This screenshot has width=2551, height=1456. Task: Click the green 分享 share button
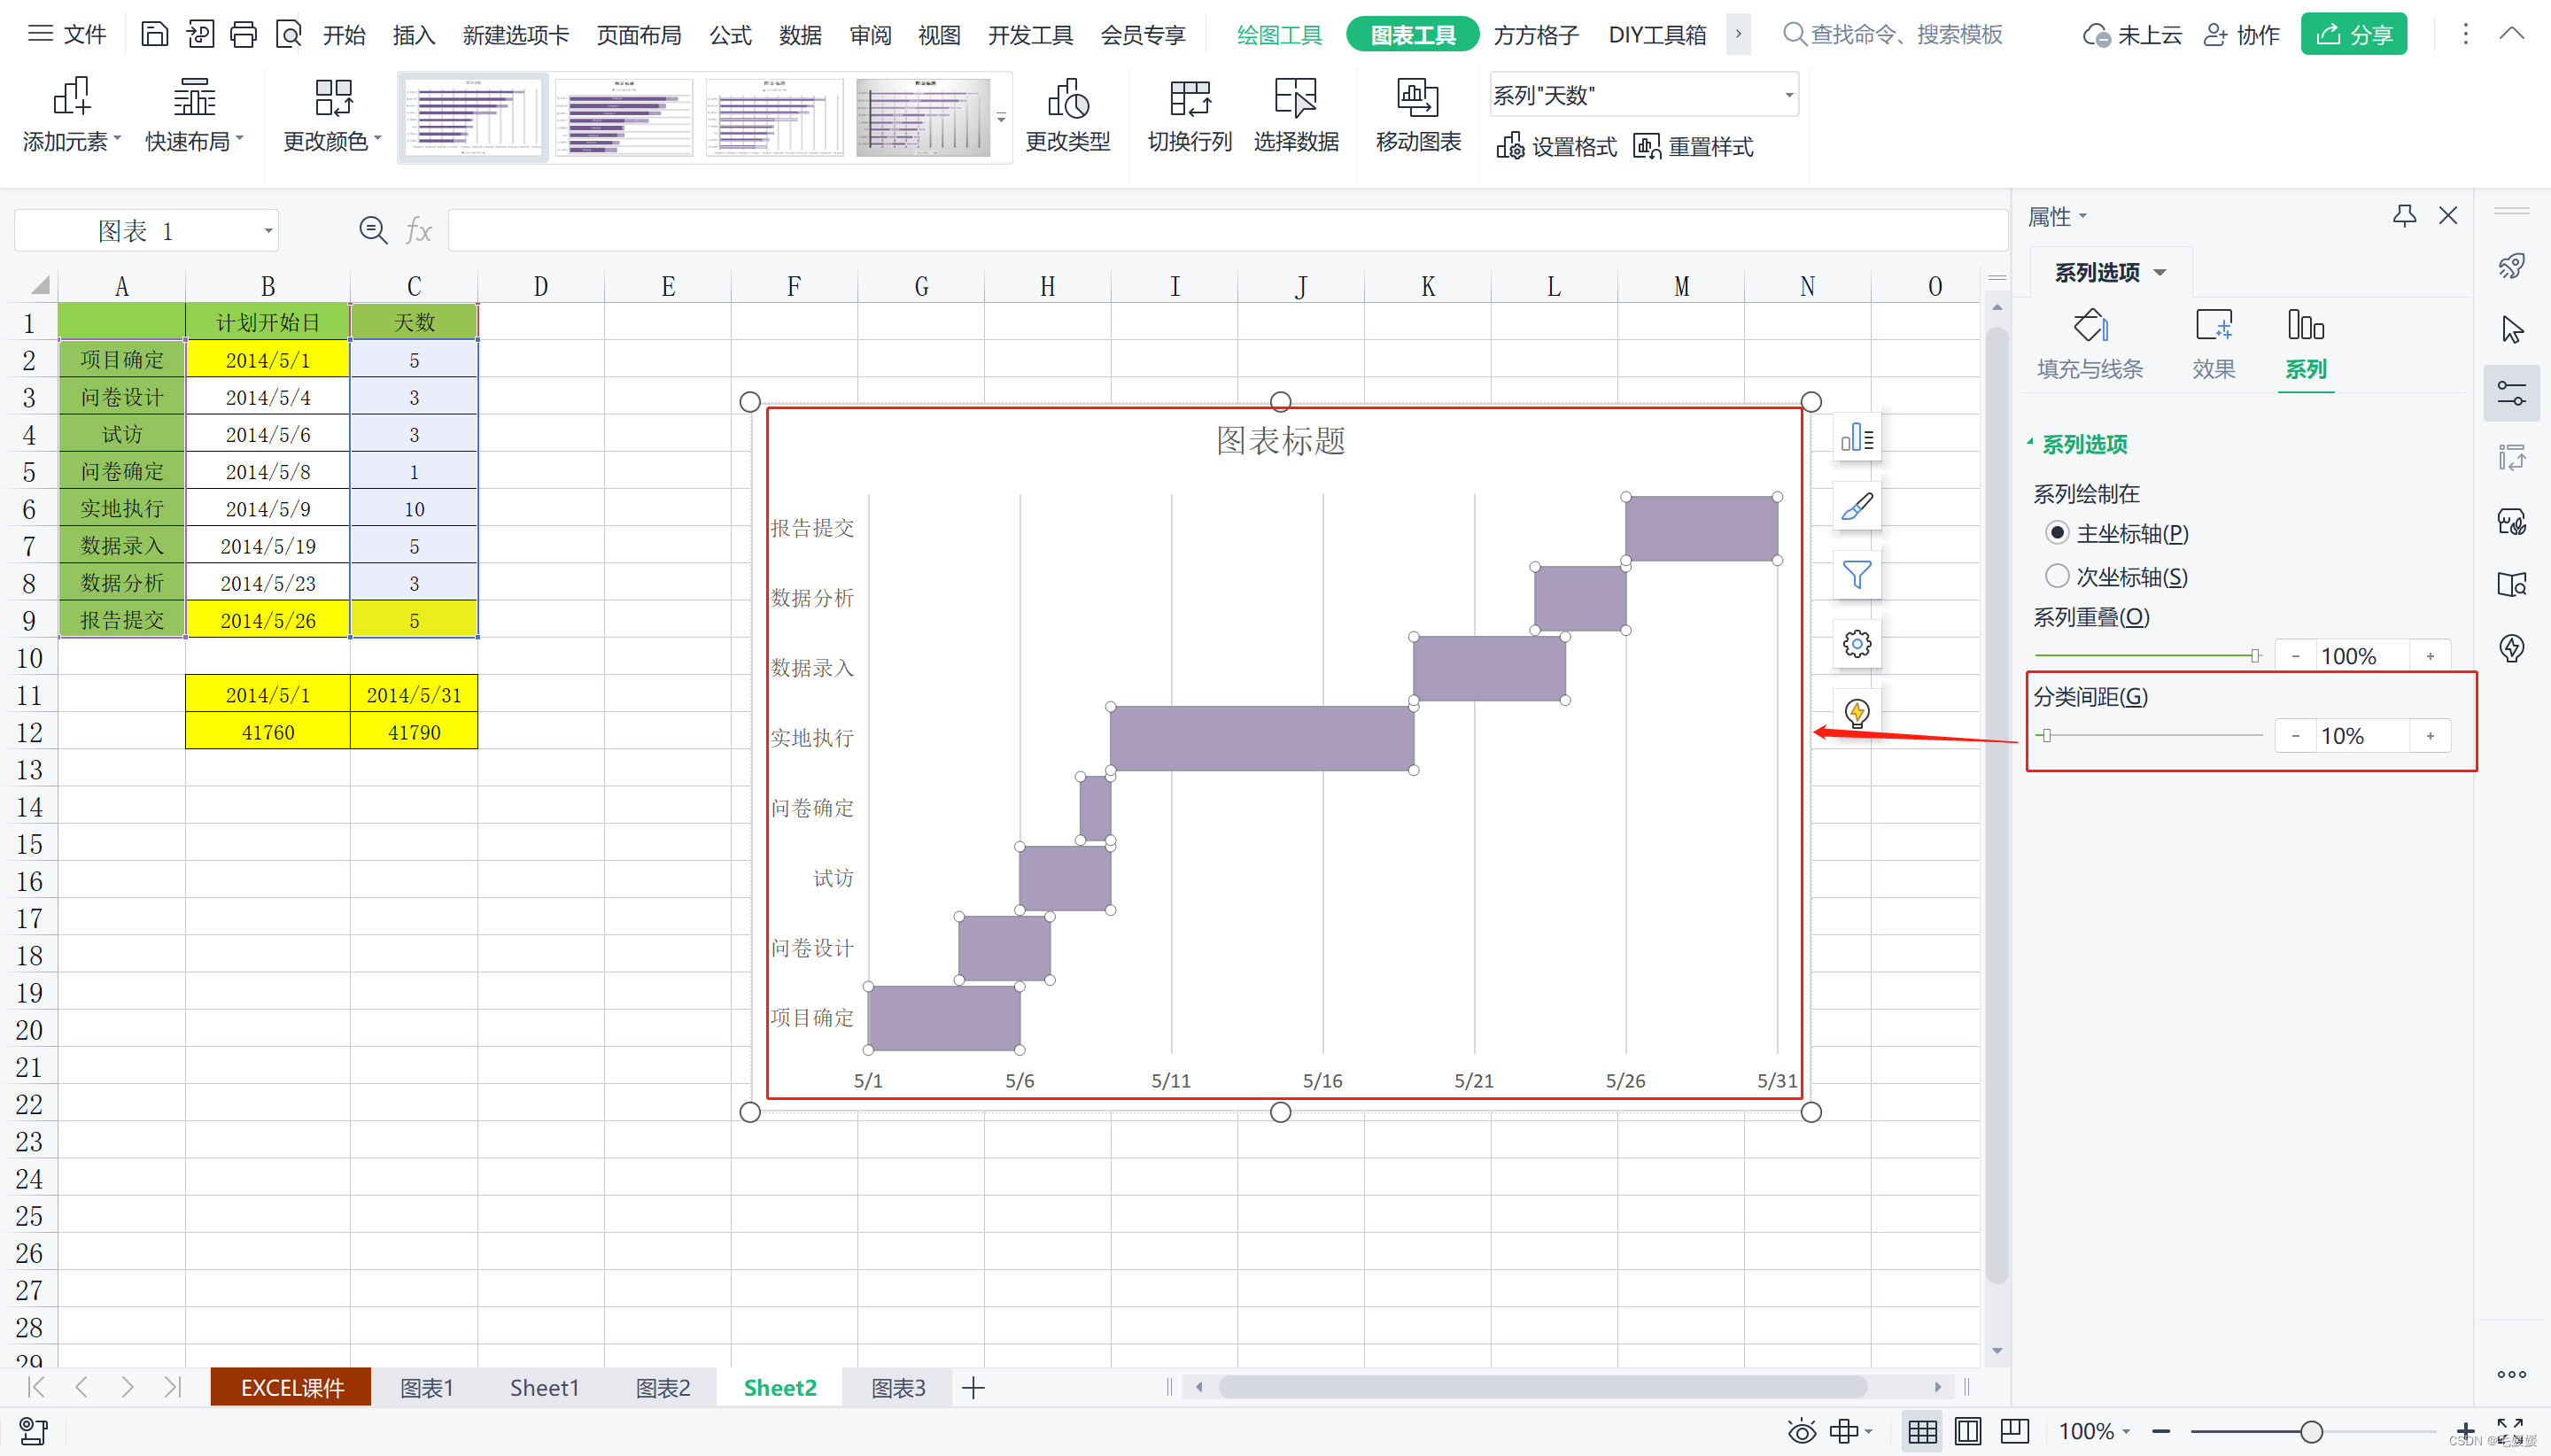click(x=2353, y=35)
